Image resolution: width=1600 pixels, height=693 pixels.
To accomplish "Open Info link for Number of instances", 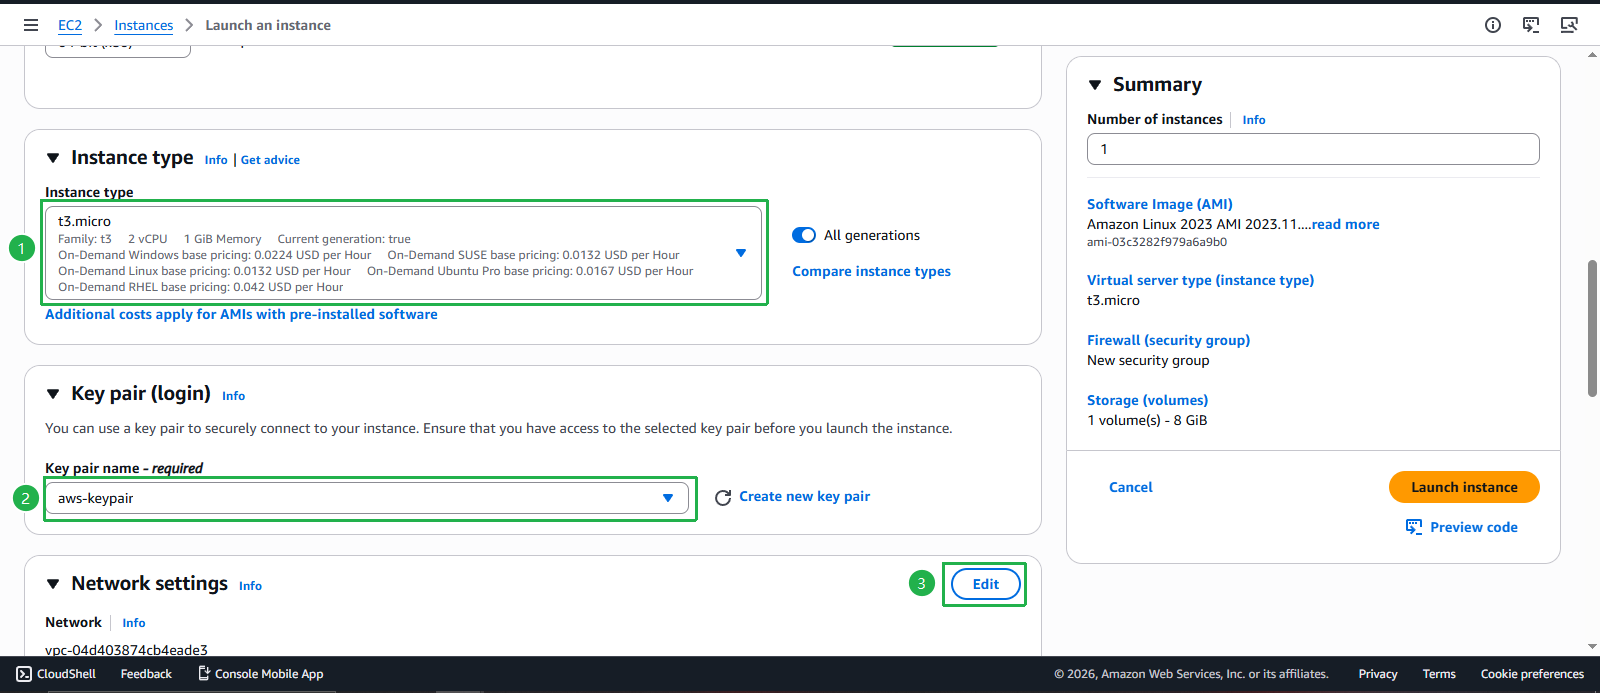I will [1254, 120].
